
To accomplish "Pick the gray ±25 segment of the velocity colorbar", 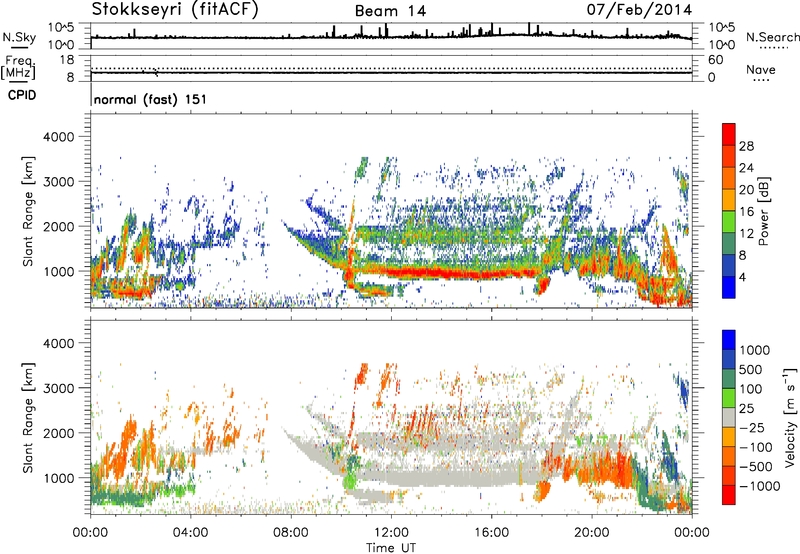I will [729, 417].
